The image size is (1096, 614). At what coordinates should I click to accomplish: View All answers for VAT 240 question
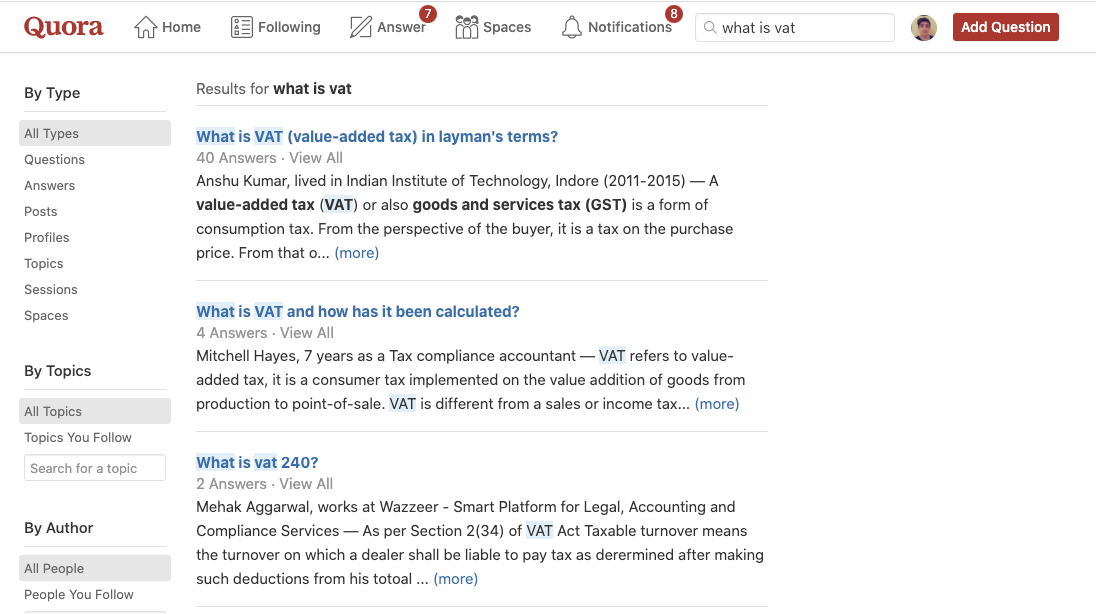pyautogui.click(x=306, y=484)
